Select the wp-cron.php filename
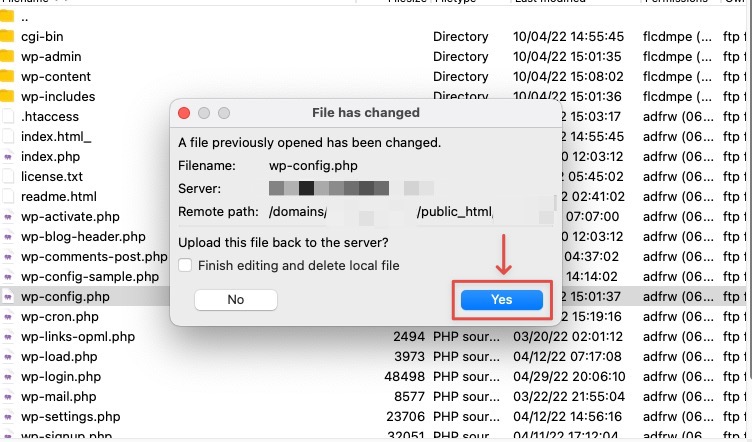This screenshot has height=442, width=752. (x=59, y=317)
